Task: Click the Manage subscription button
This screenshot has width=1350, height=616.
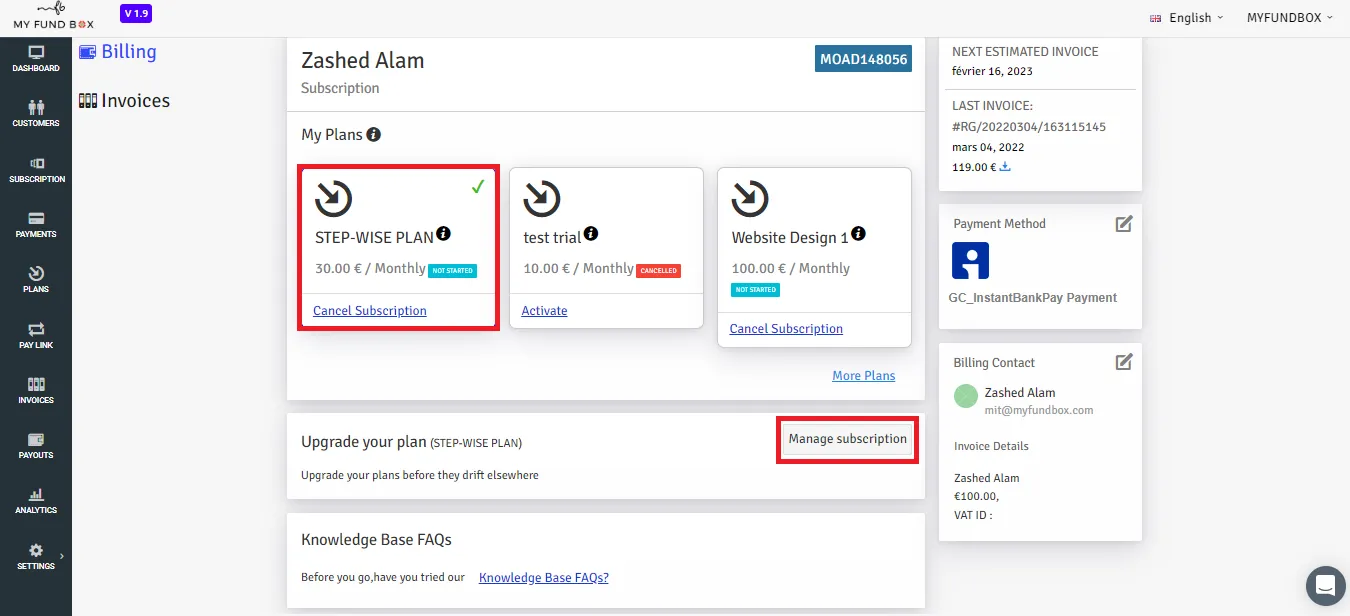Action: [848, 439]
